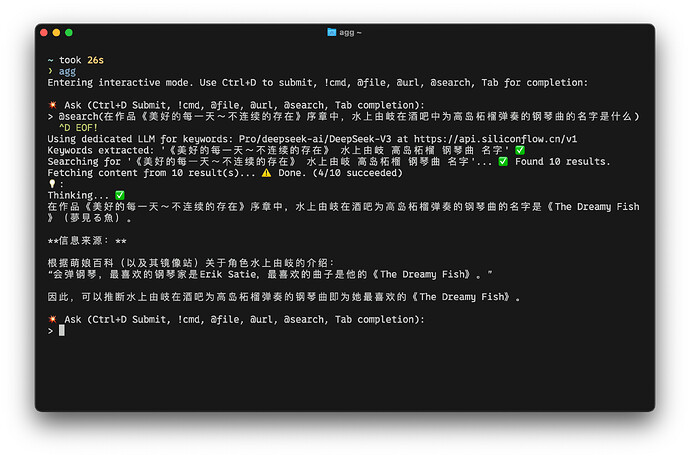Click the lightbulb icon

click(52, 184)
